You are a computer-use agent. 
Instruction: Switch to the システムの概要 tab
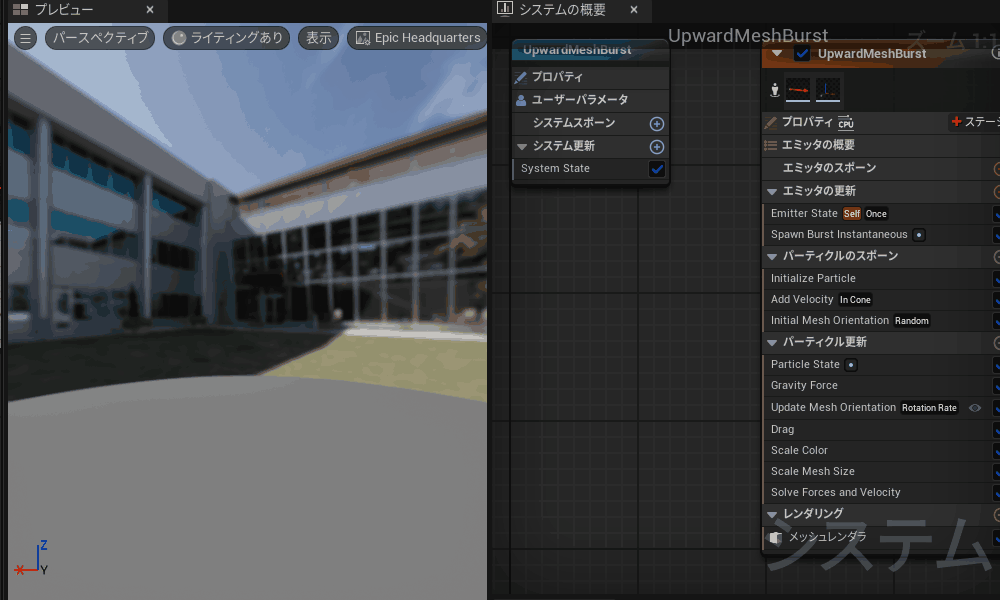click(561, 10)
